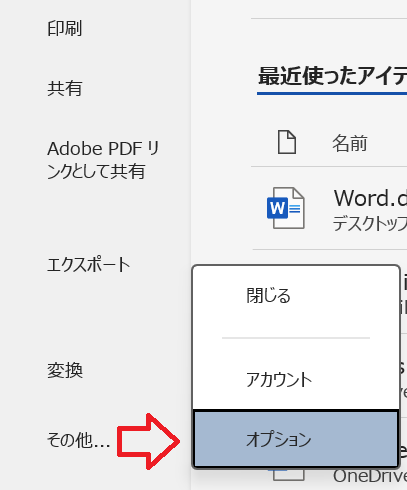Select 変換 (Convert) in the sidebar
This screenshot has height=490, width=407.
point(65,370)
